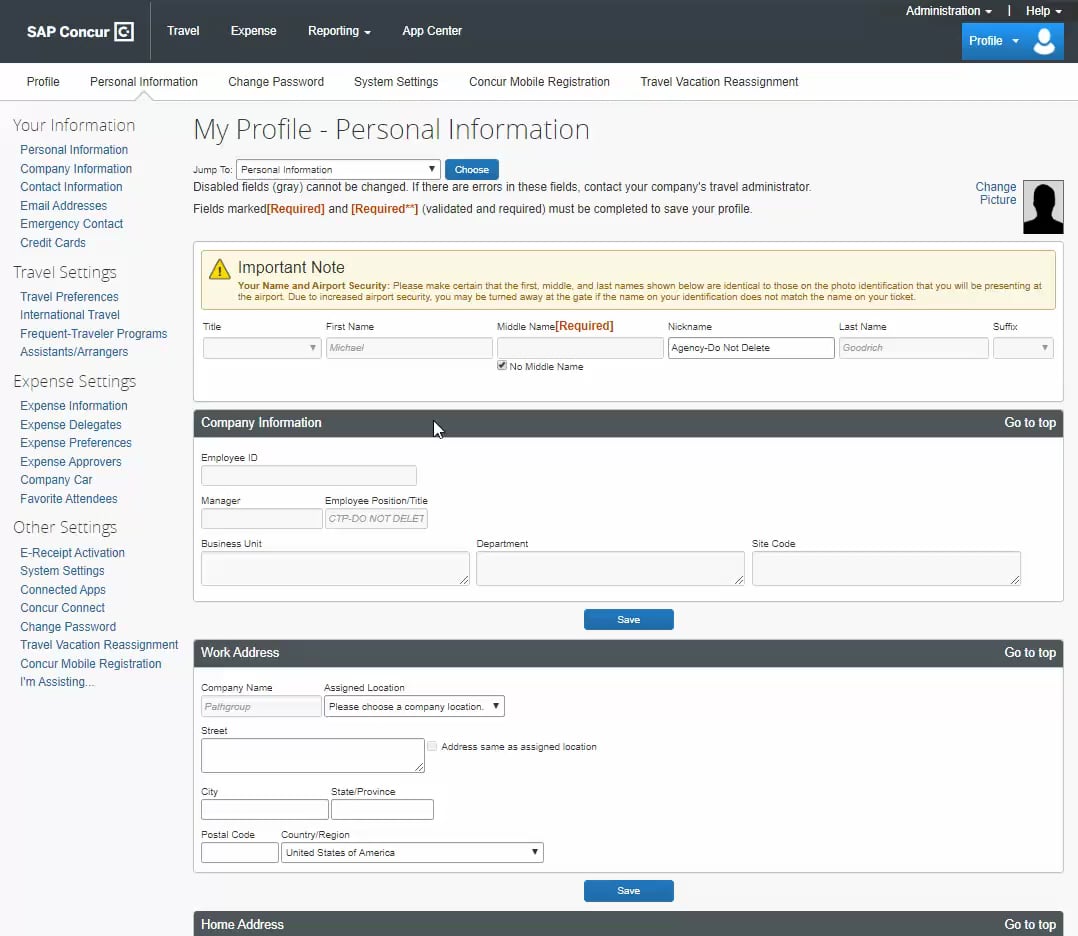1078x936 pixels.
Task: Open the Profile dropdown button
Action: pyautogui.click(x=1012, y=41)
